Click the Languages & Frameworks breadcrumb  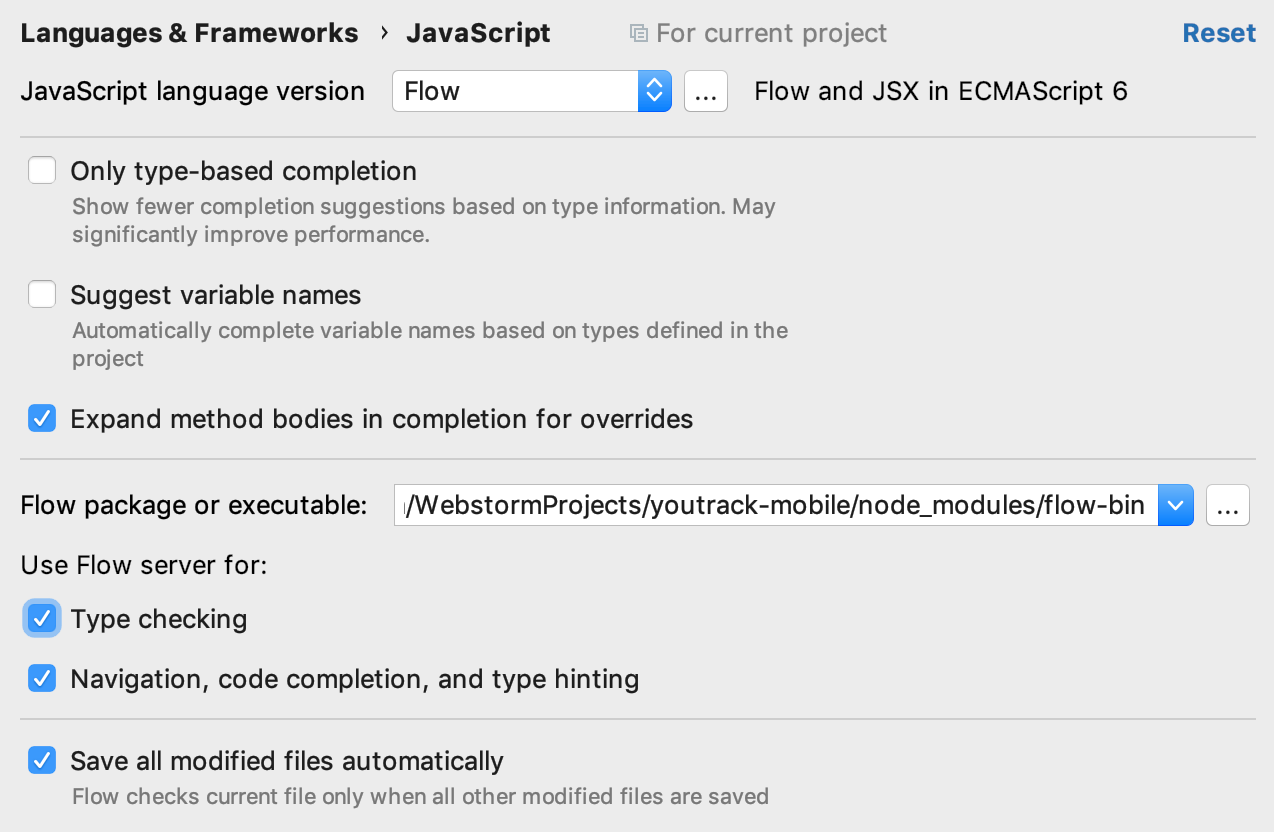pos(189,33)
